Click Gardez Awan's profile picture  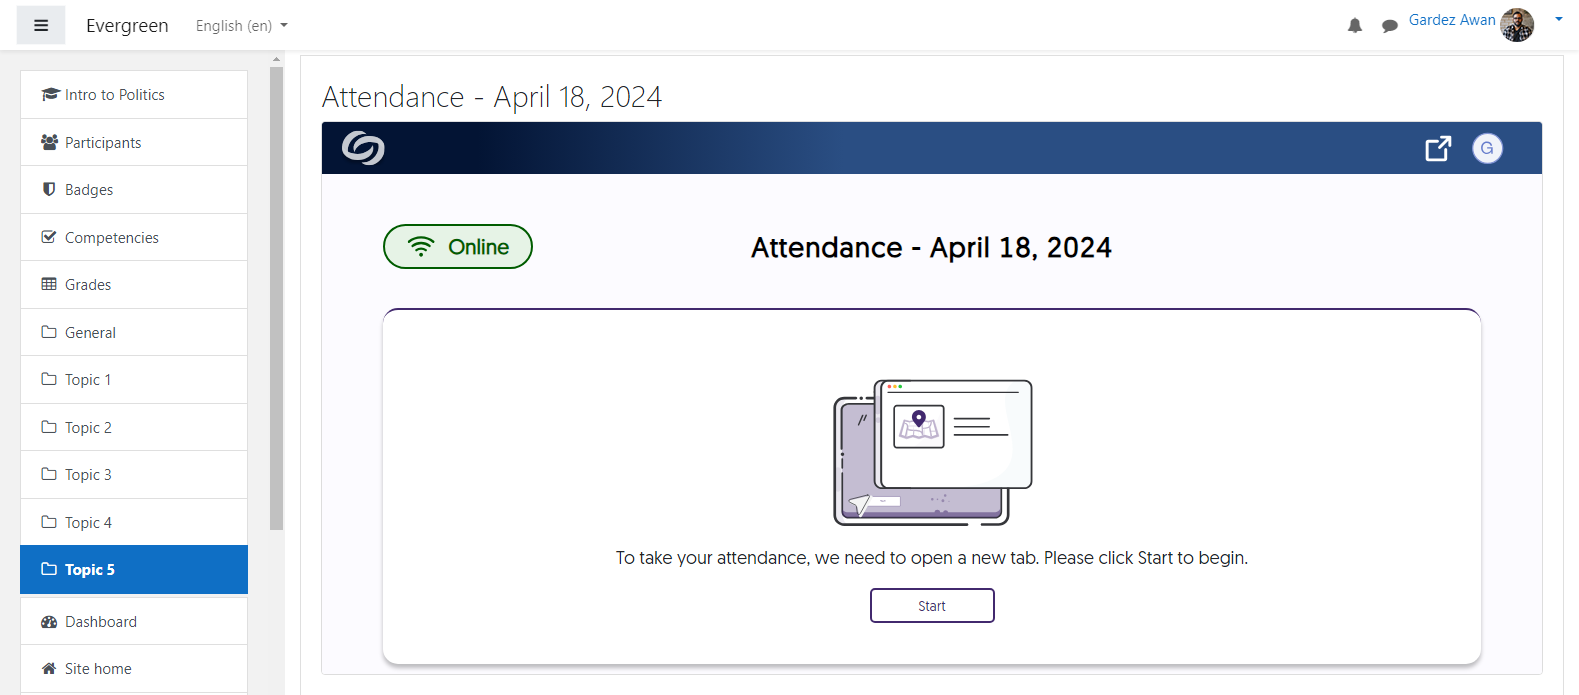pos(1517,25)
